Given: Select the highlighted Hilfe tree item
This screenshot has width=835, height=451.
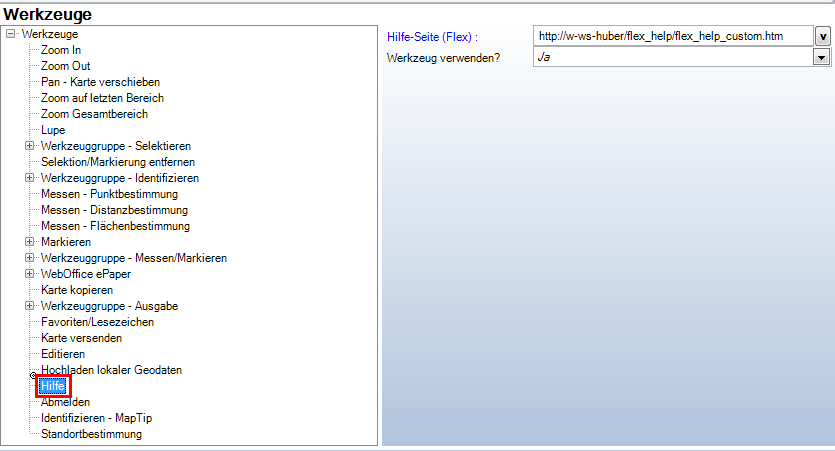Looking at the screenshot, I should tap(53, 386).
